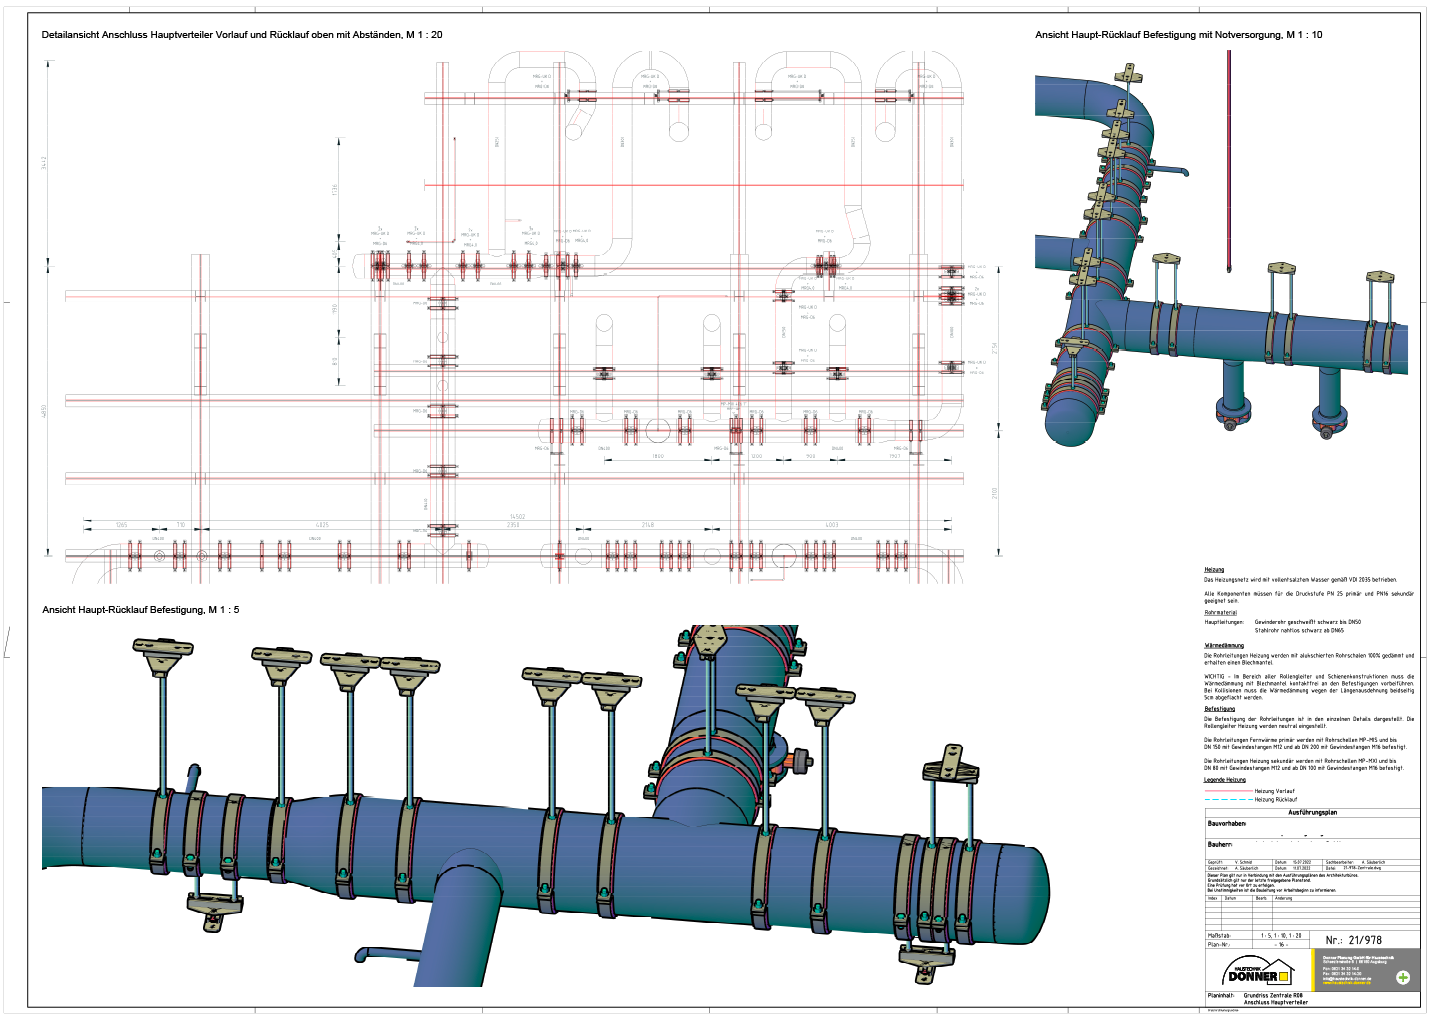
Task: Click the underlined Heizung heading in notes
Action: point(1214,570)
